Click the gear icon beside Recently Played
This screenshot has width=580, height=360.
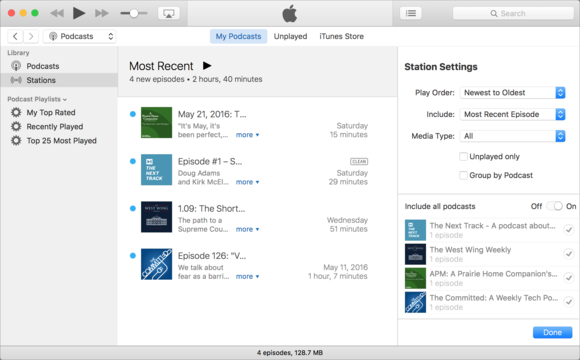pyautogui.click(x=16, y=127)
